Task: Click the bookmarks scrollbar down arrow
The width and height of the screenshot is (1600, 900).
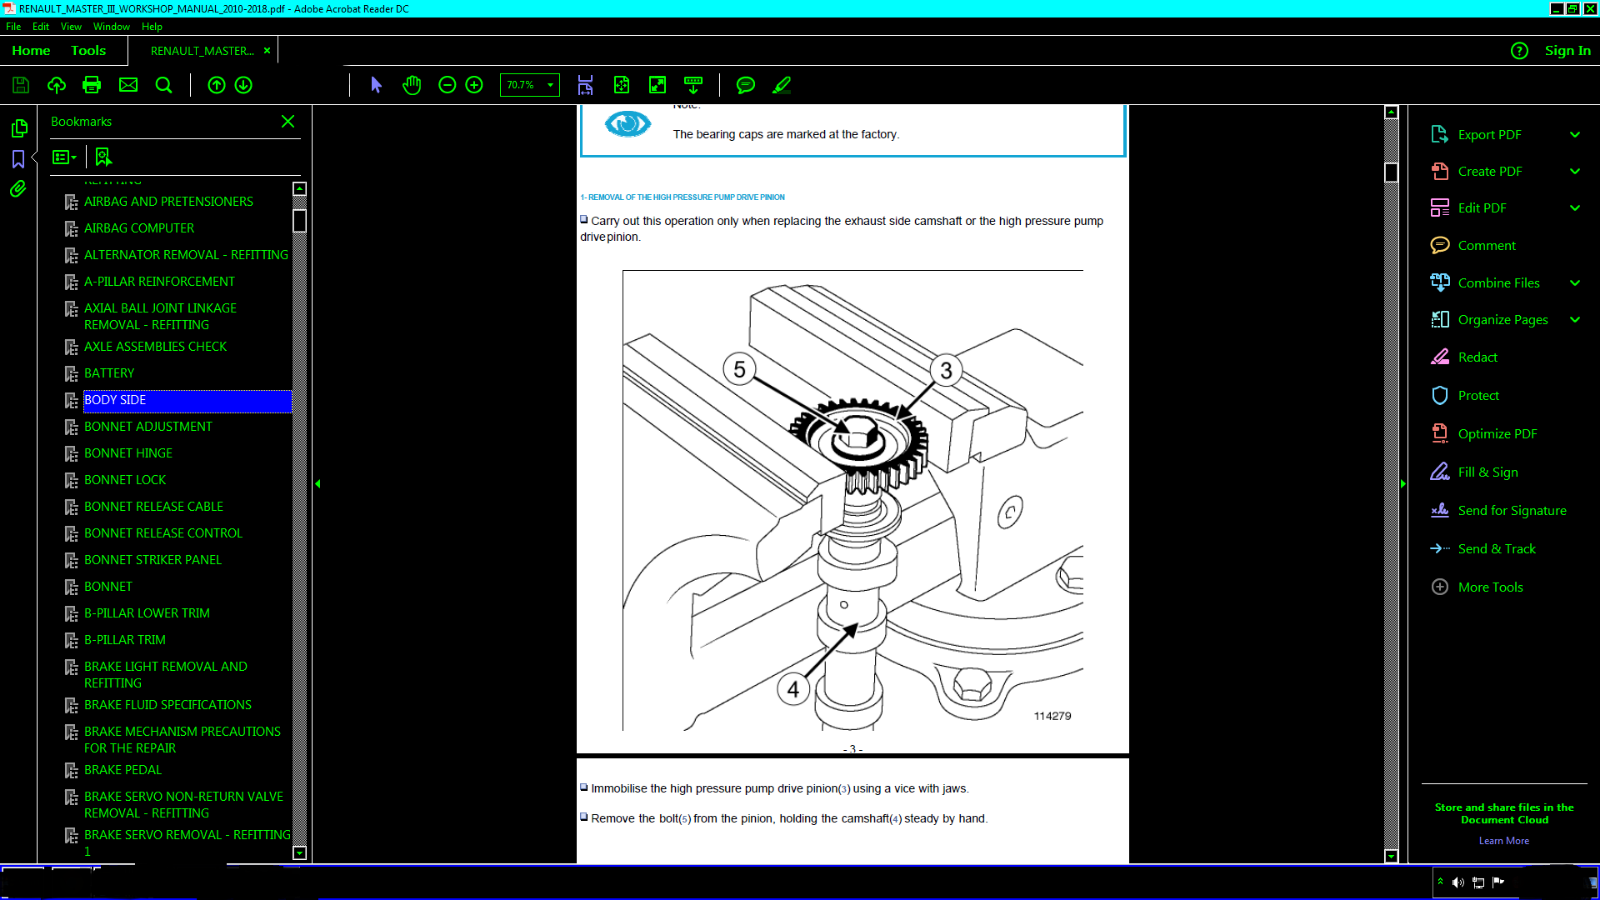Action: [299, 853]
